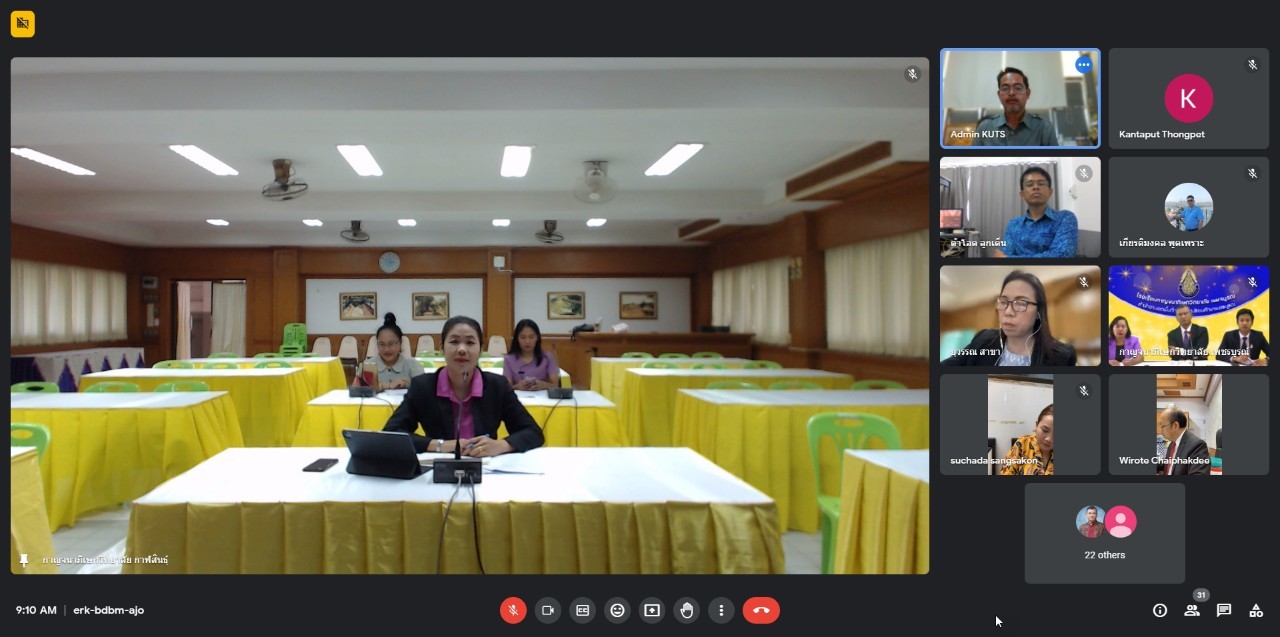The height and width of the screenshot is (637, 1280).
Task: Open the in-call chat panel
Action: click(1224, 610)
